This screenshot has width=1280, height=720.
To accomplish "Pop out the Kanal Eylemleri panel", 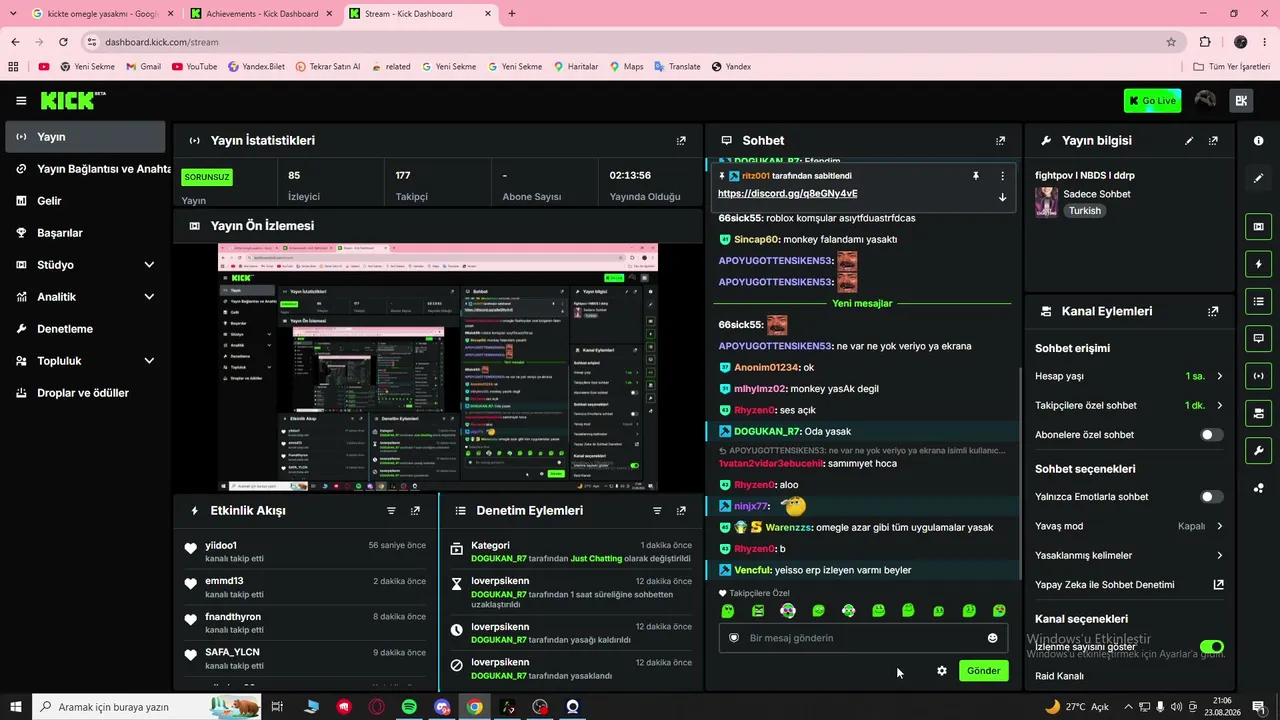I will click(1213, 311).
